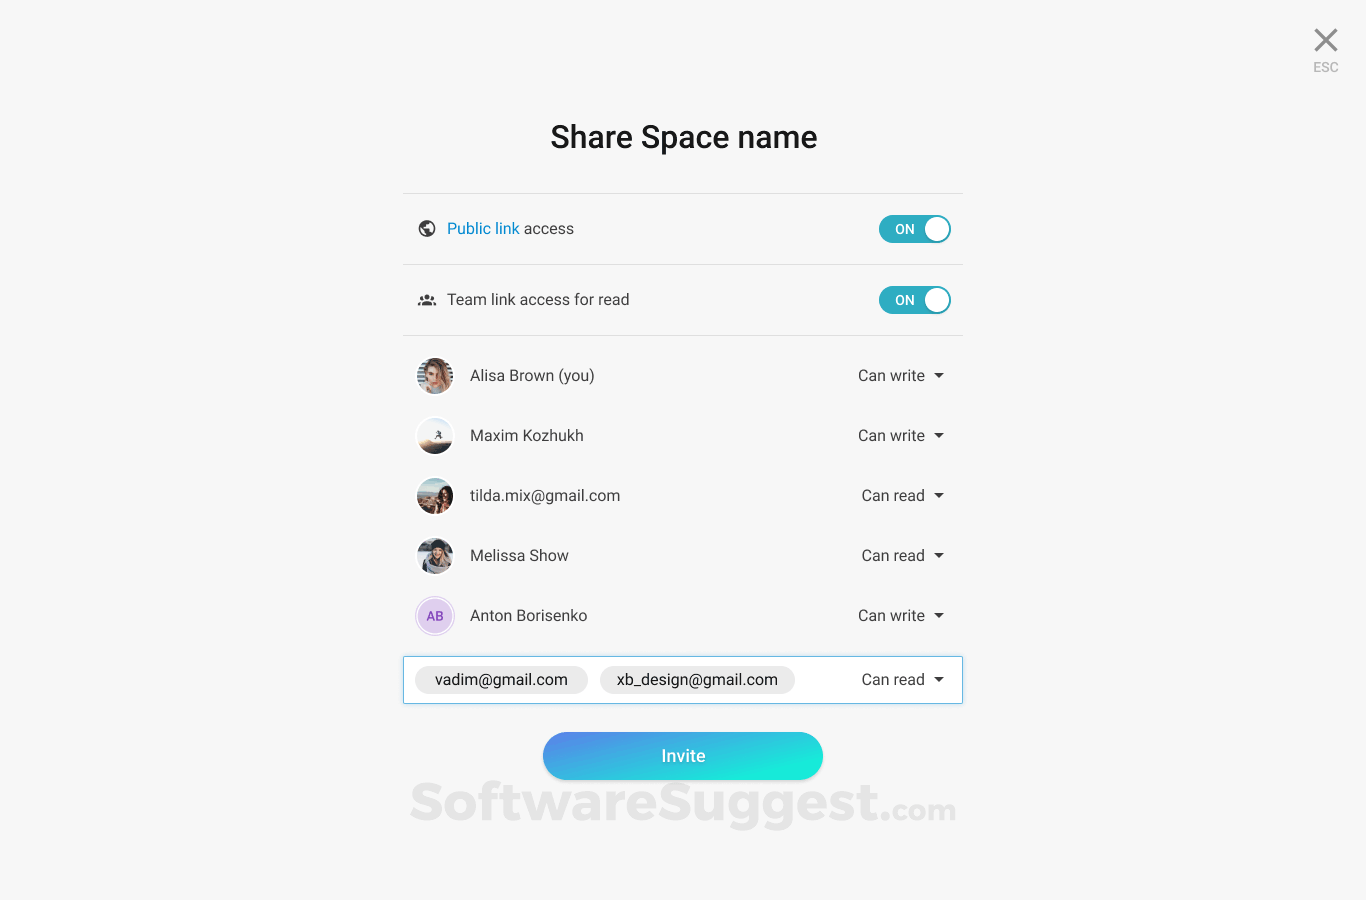Open Melissa Show's Can read dropdown
The height and width of the screenshot is (900, 1366).
pos(903,556)
